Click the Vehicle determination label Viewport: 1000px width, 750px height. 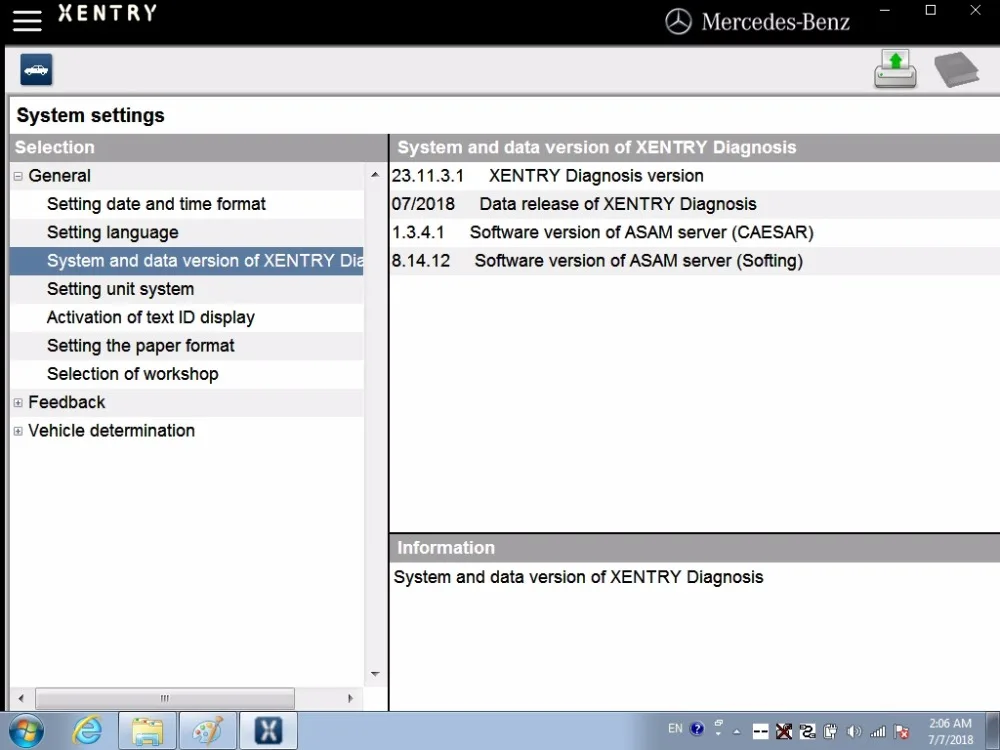112,431
